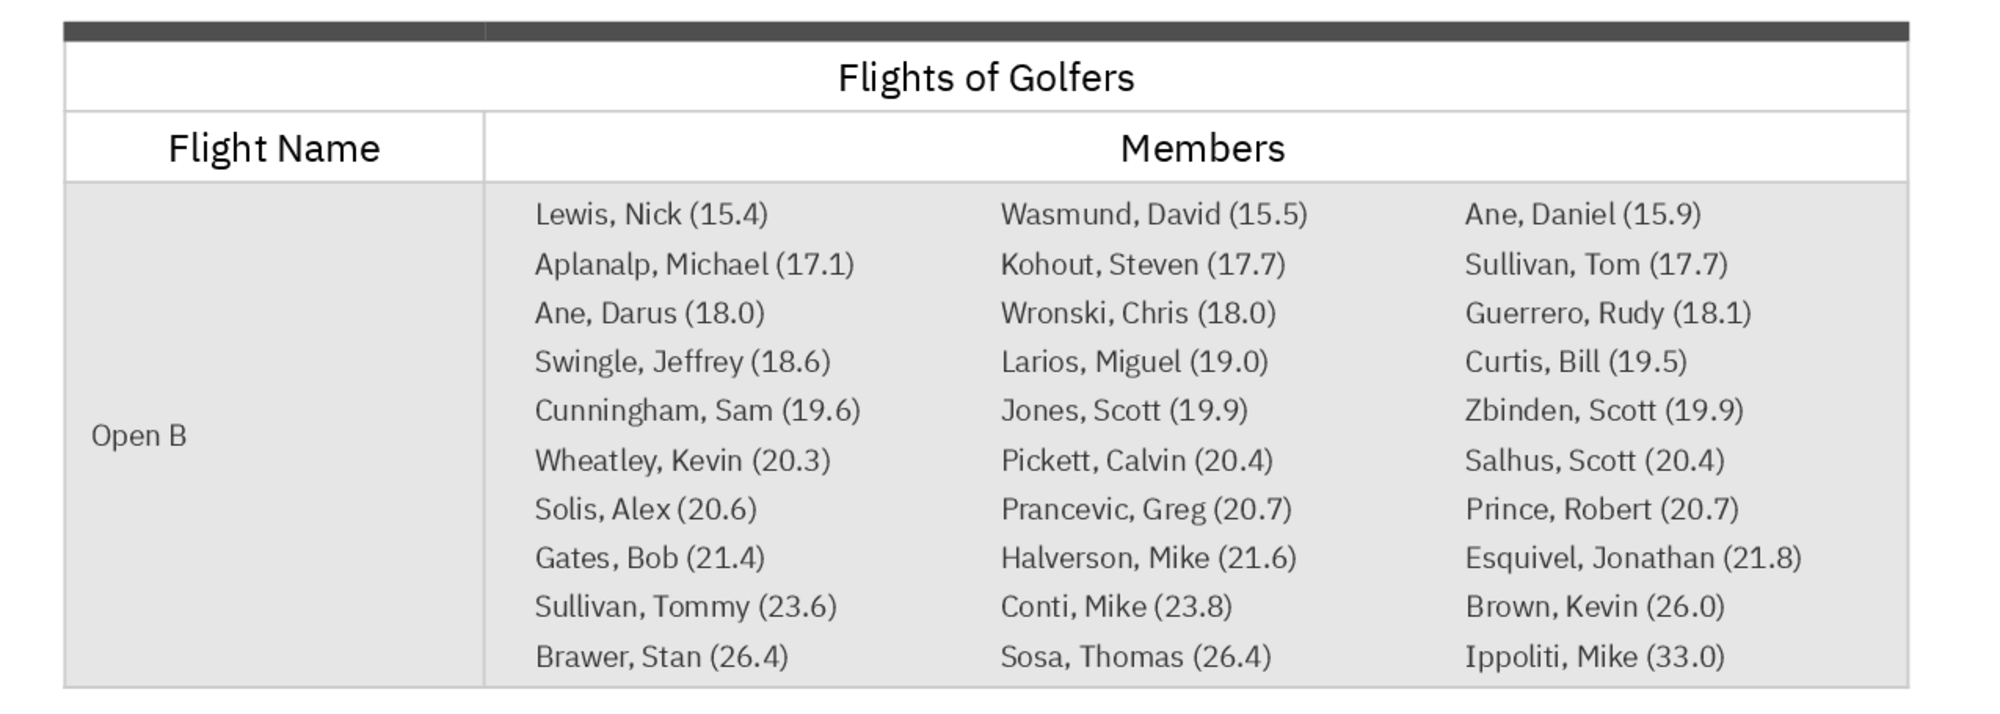Select Zbinden, Scott (19.9) entry

coord(1603,410)
